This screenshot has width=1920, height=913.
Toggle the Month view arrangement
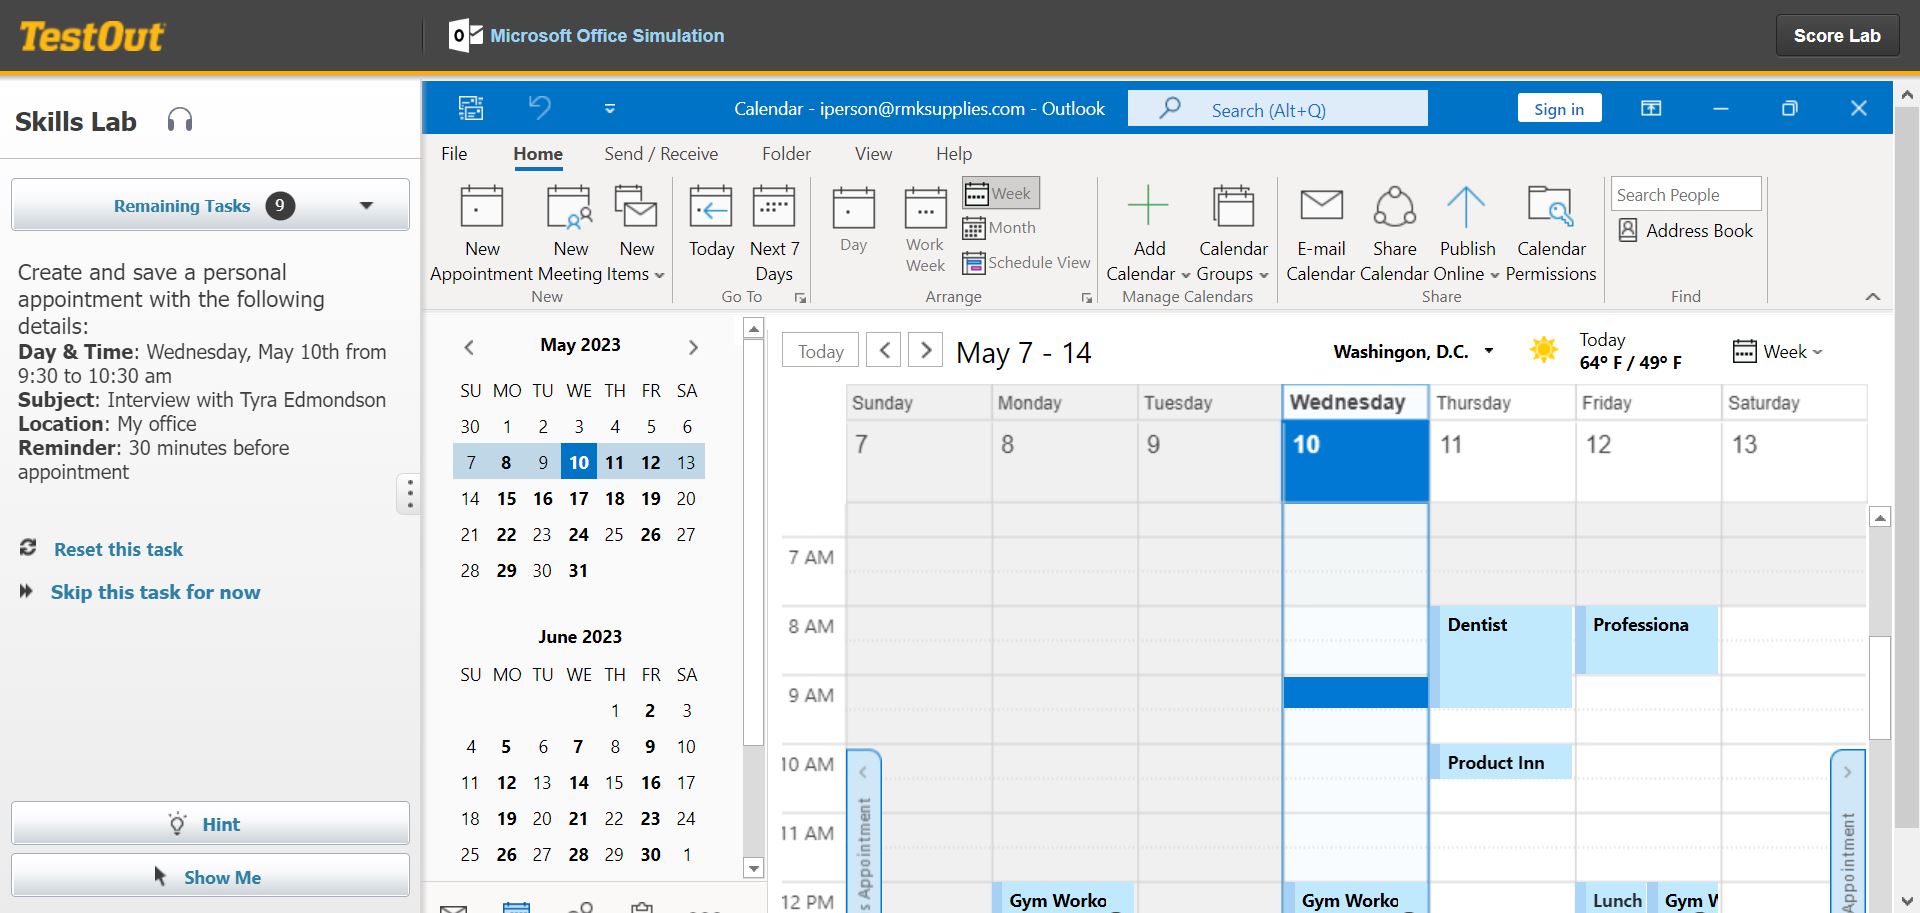pos(999,227)
